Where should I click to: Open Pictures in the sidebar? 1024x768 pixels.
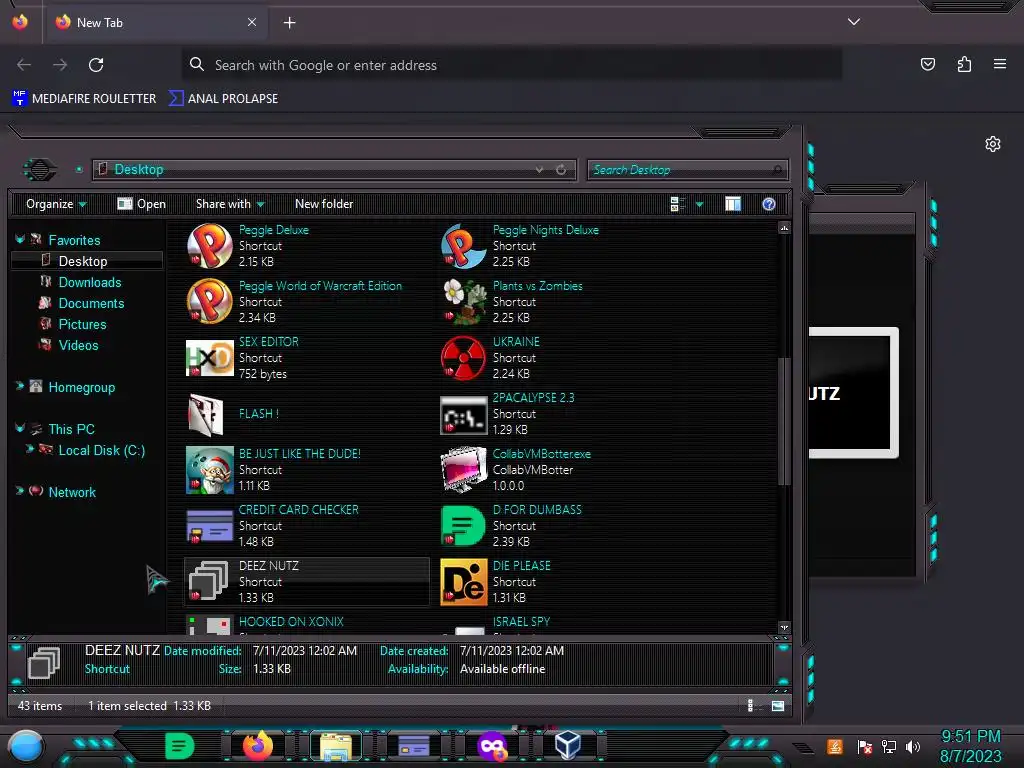coord(82,324)
